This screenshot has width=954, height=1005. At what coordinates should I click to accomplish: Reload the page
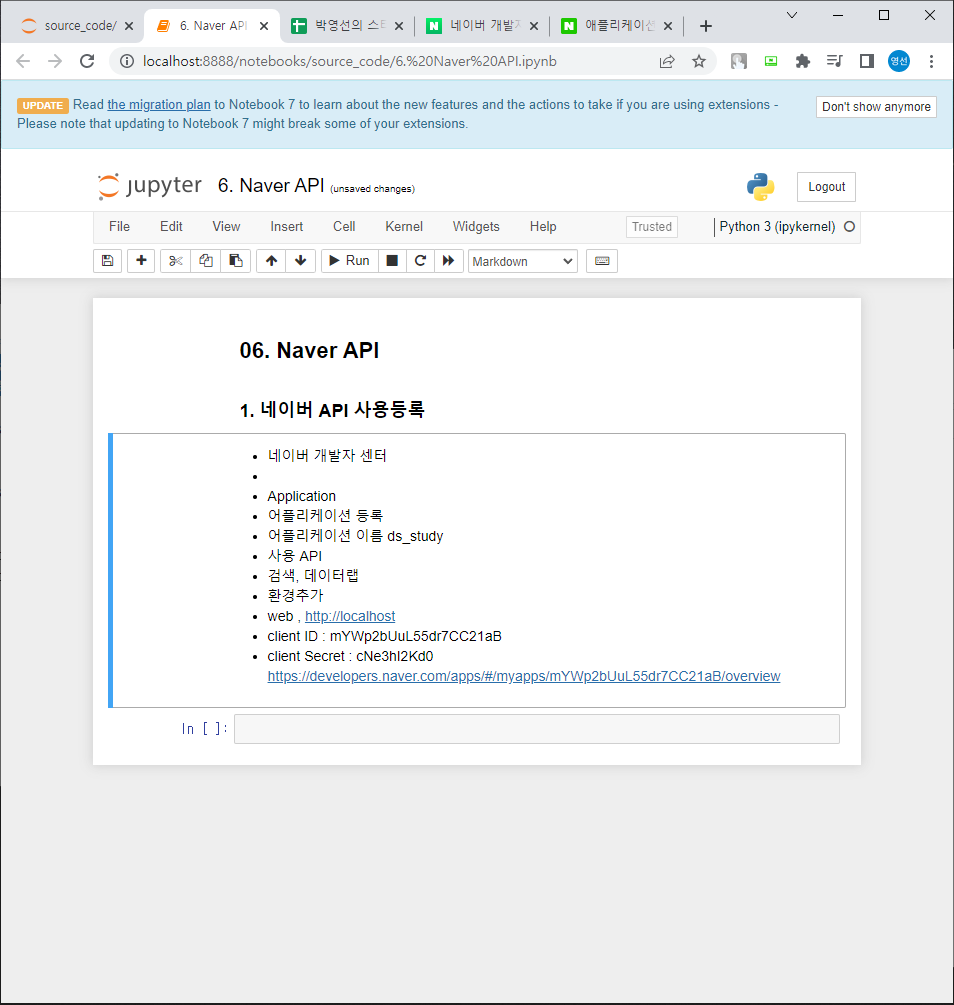87,62
